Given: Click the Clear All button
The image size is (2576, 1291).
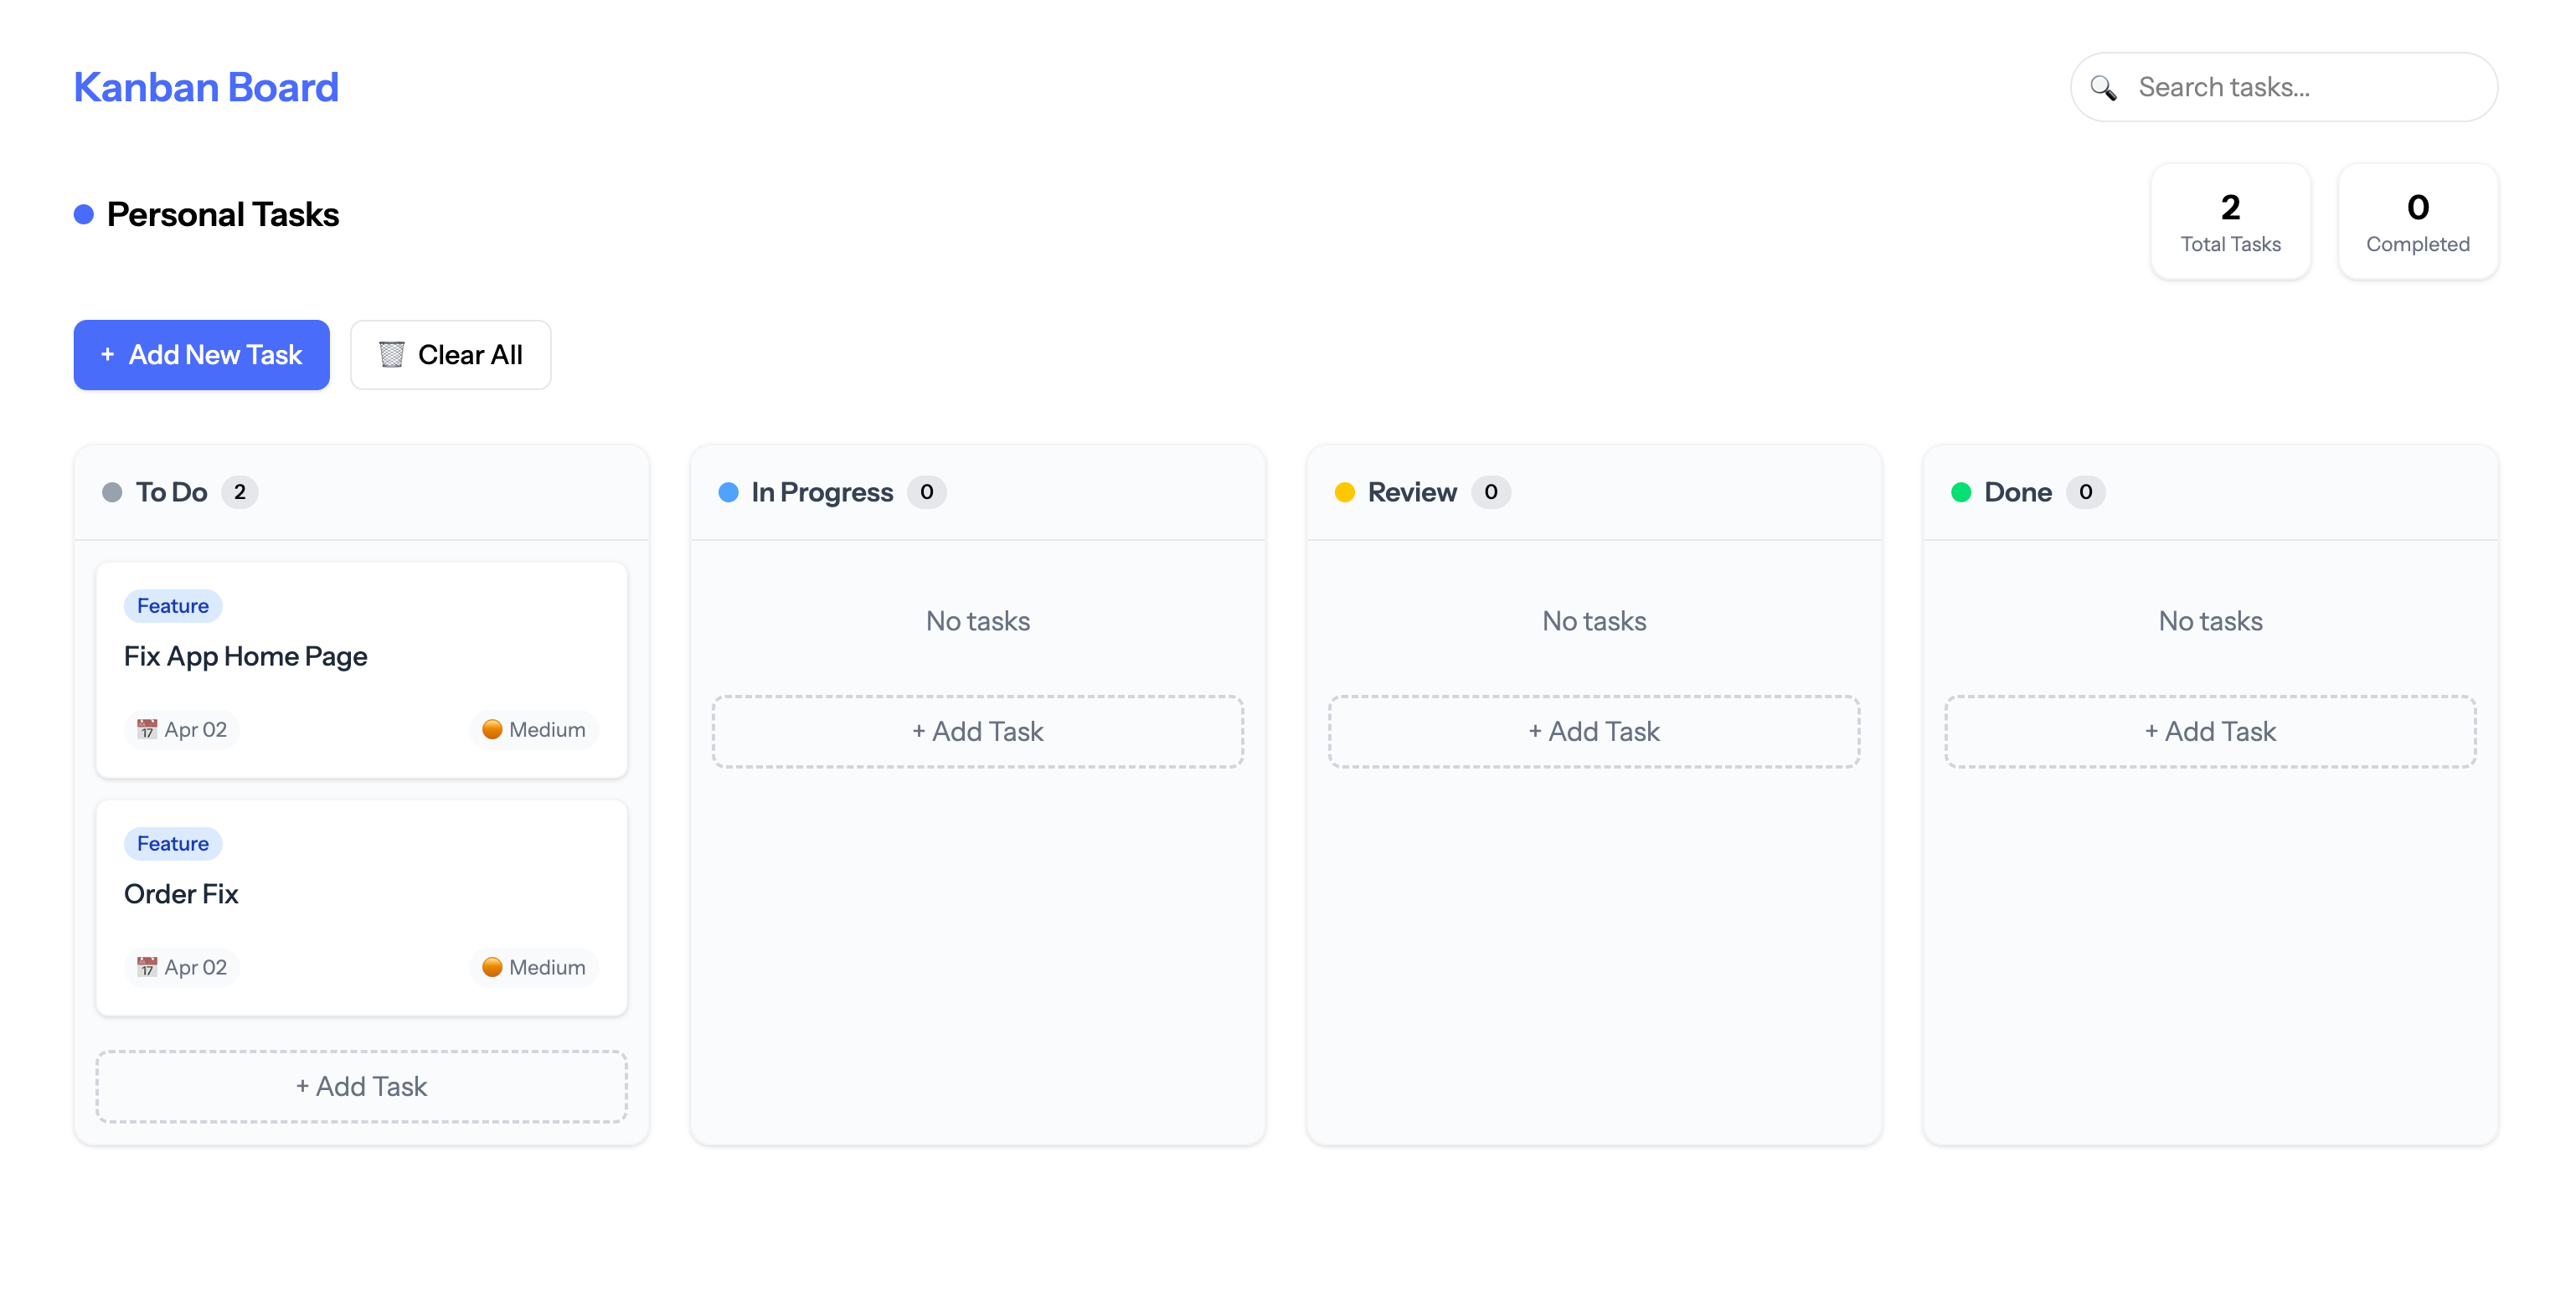Looking at the screenshot, I should pos(450,354).
